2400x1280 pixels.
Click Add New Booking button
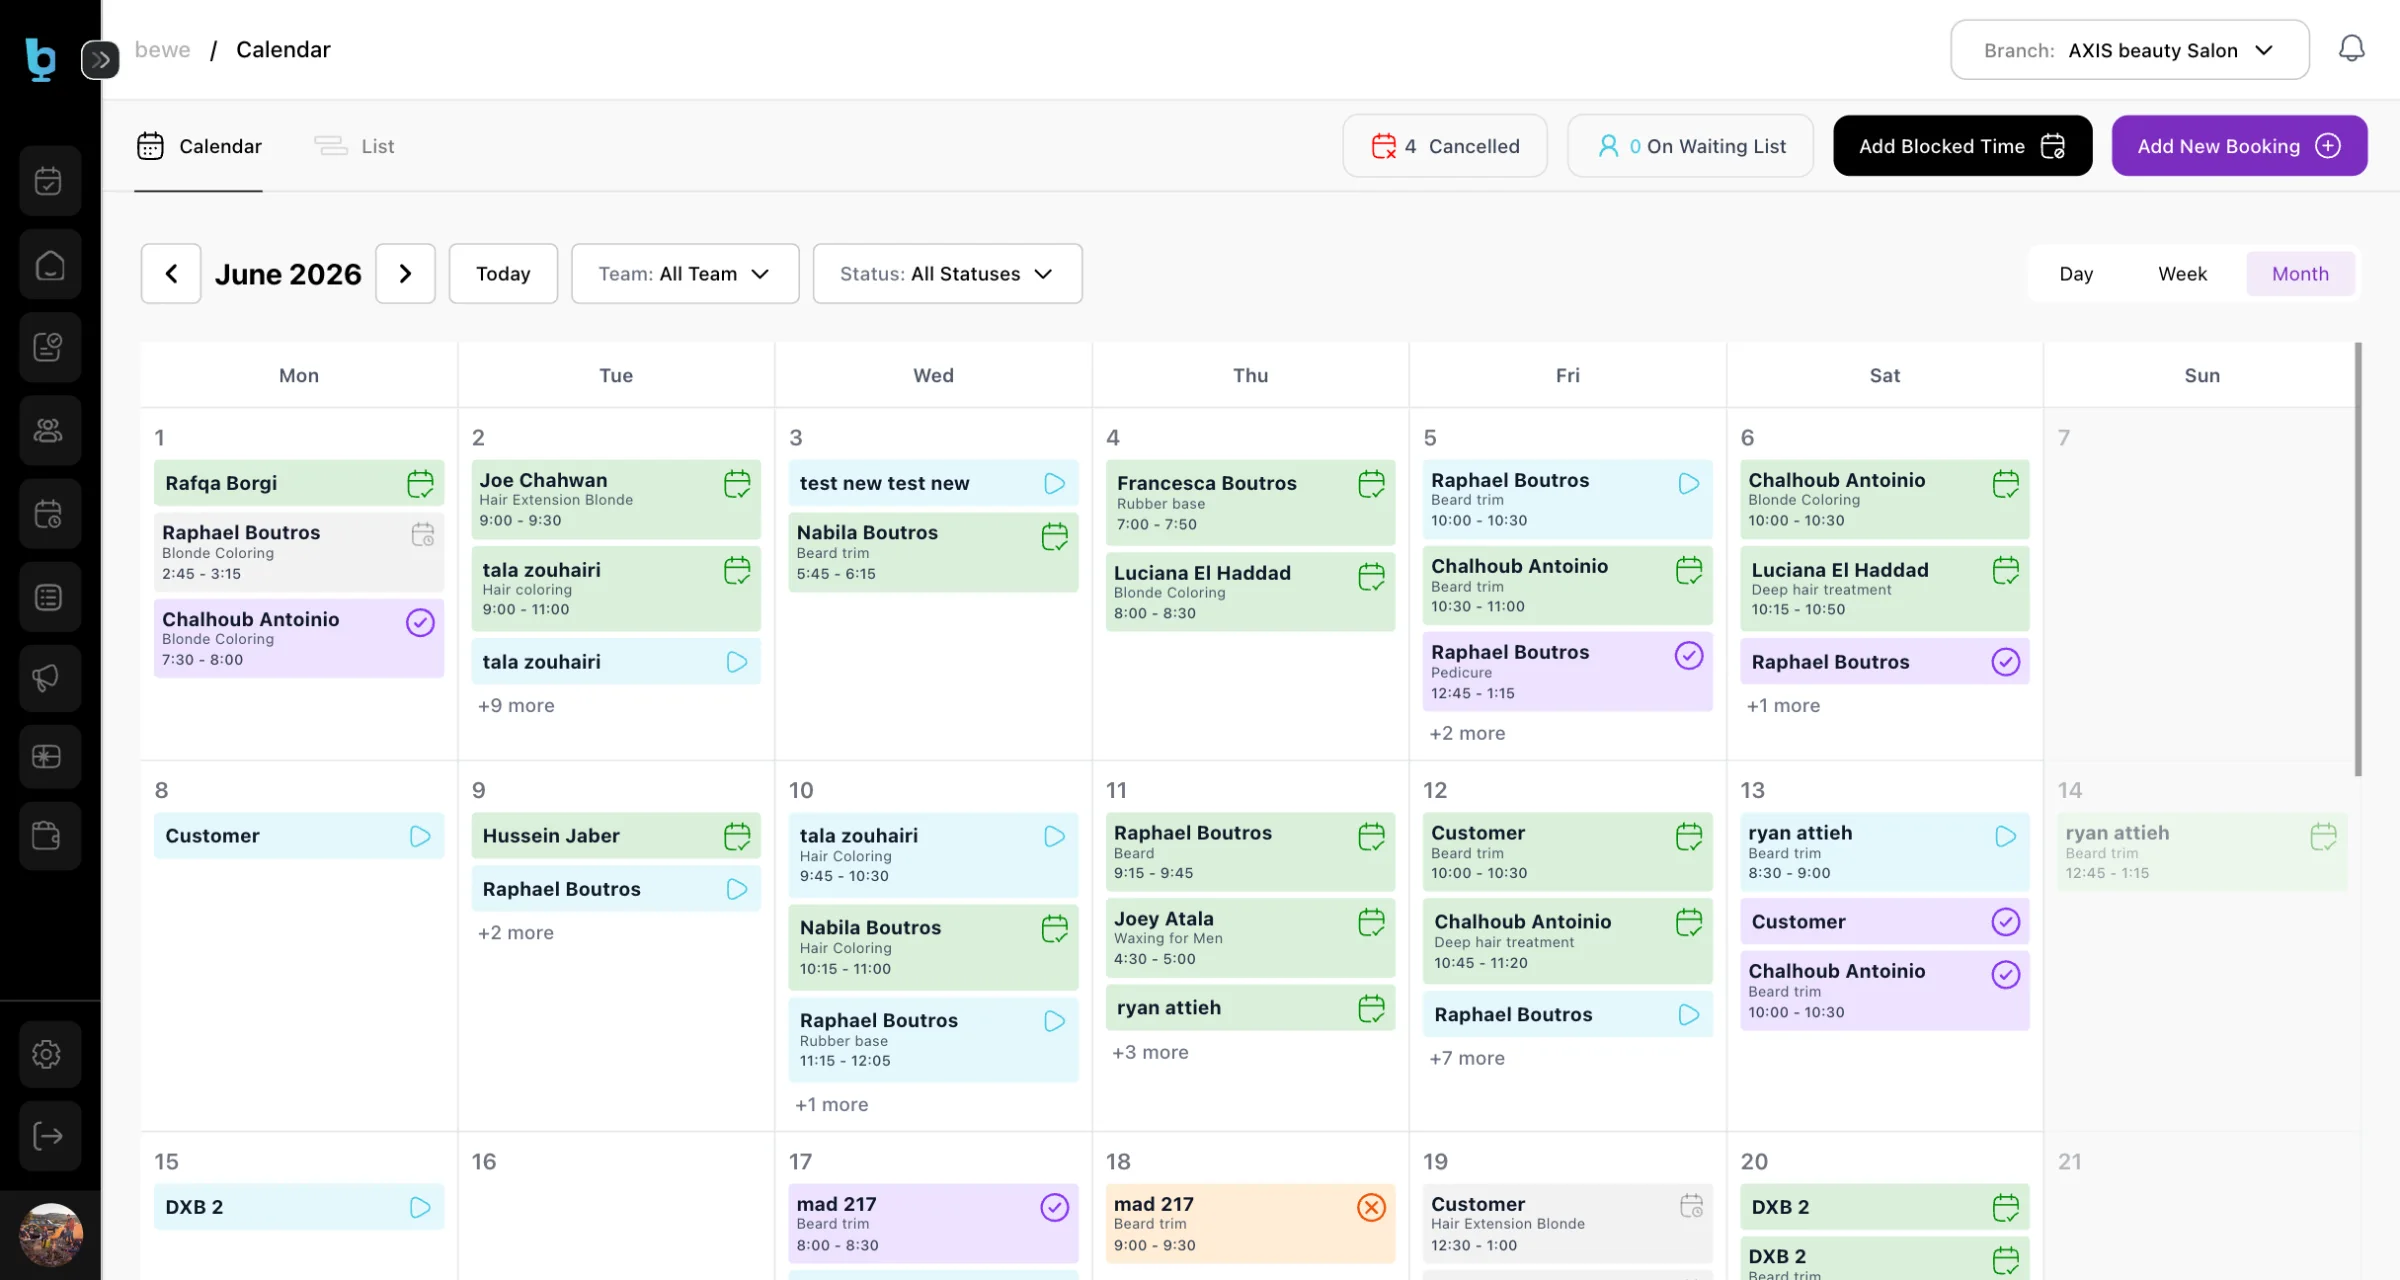2239,146
